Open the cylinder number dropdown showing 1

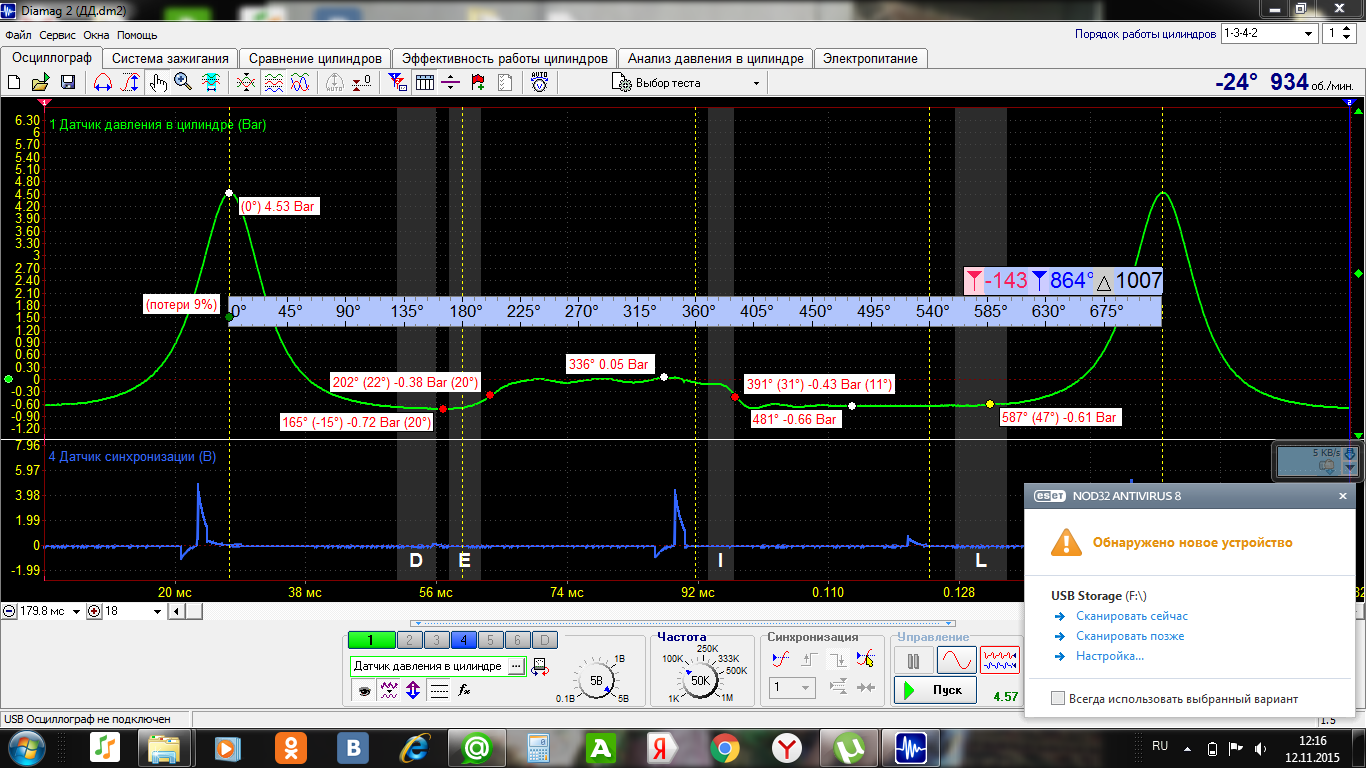coord(1337,33)
